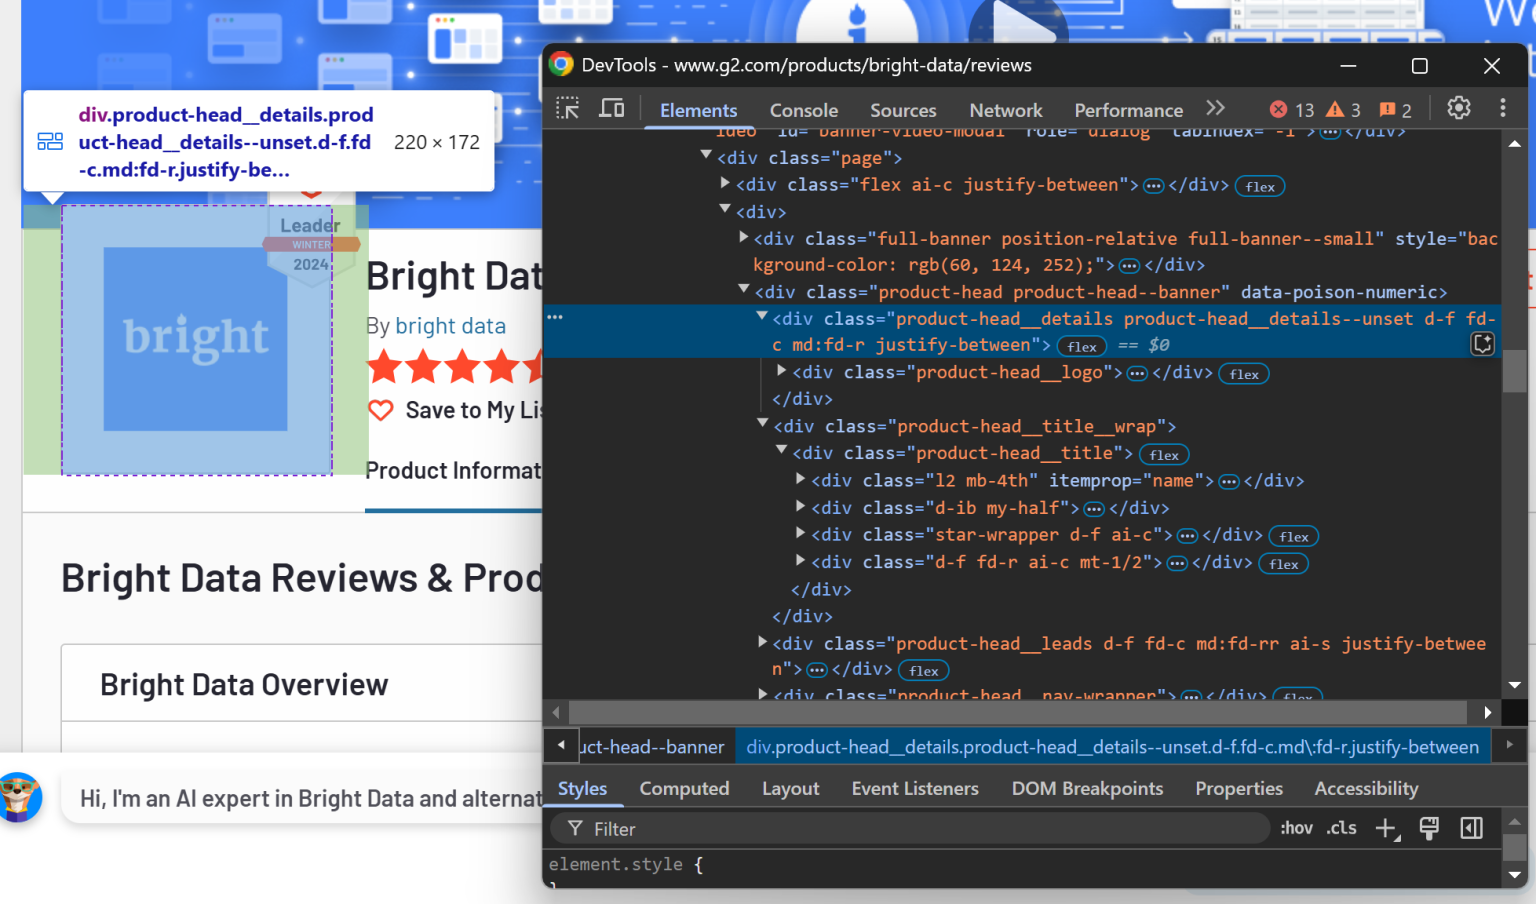
Task: Click the red error count icon
Action: pos(1279,109)
